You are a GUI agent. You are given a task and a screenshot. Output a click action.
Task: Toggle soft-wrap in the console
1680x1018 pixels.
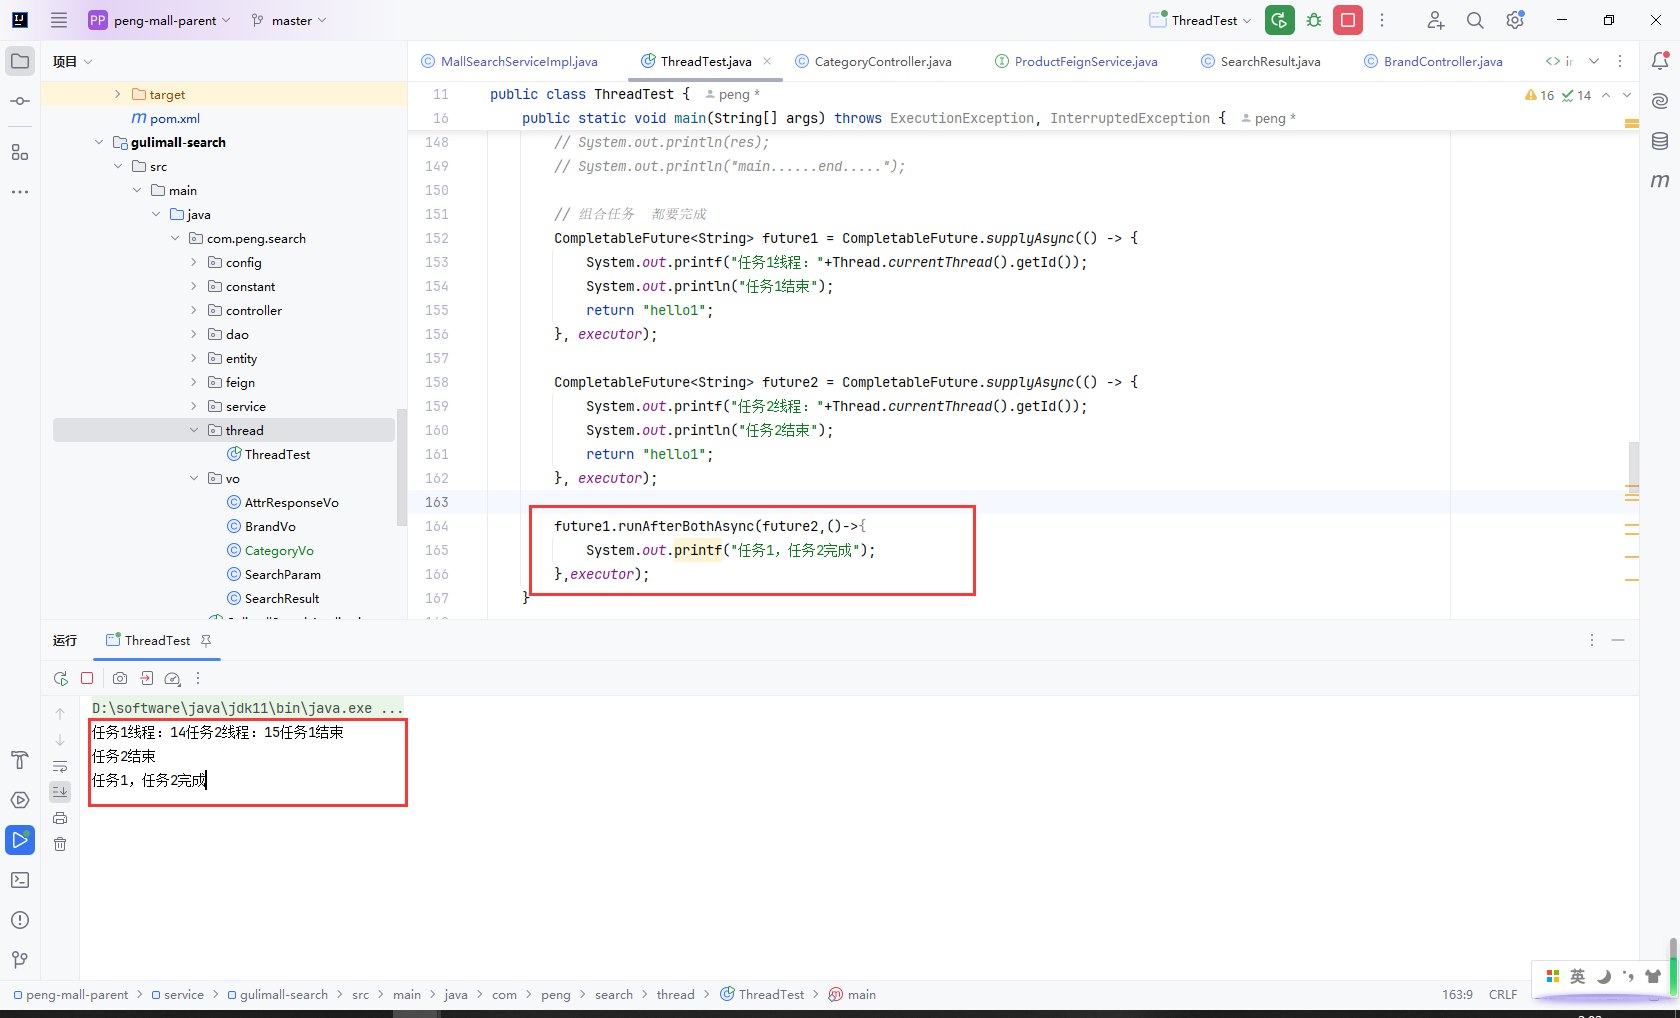pos(60,766)
